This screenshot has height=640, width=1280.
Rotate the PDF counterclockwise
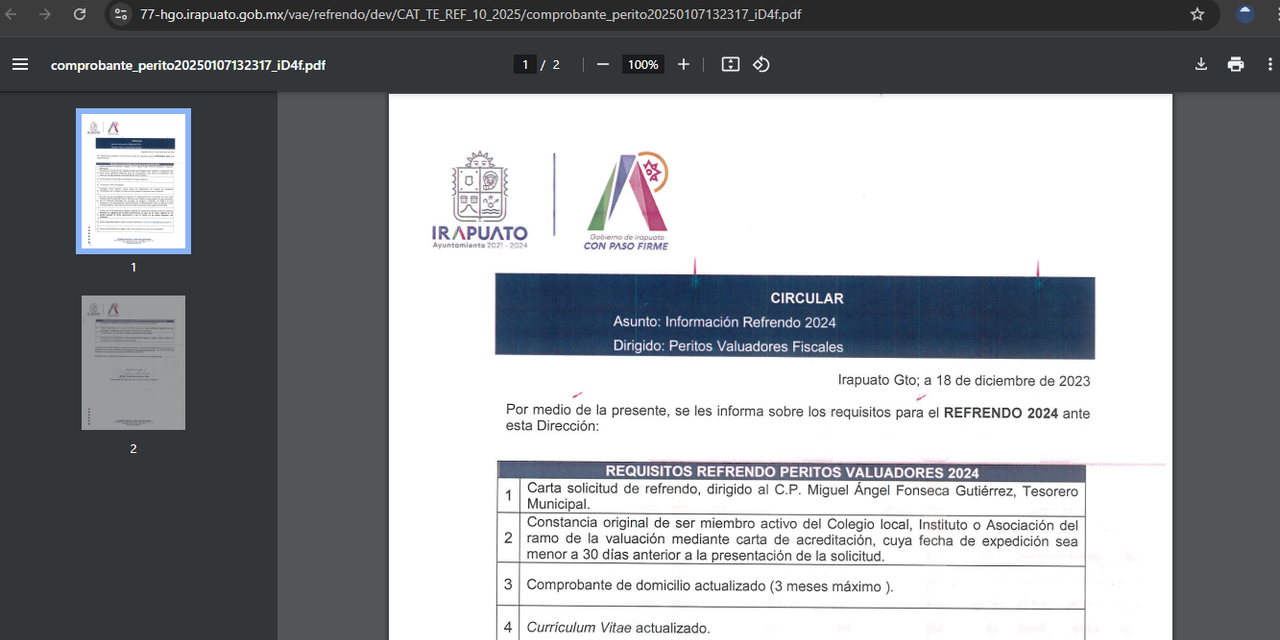(x=761, y=64)
